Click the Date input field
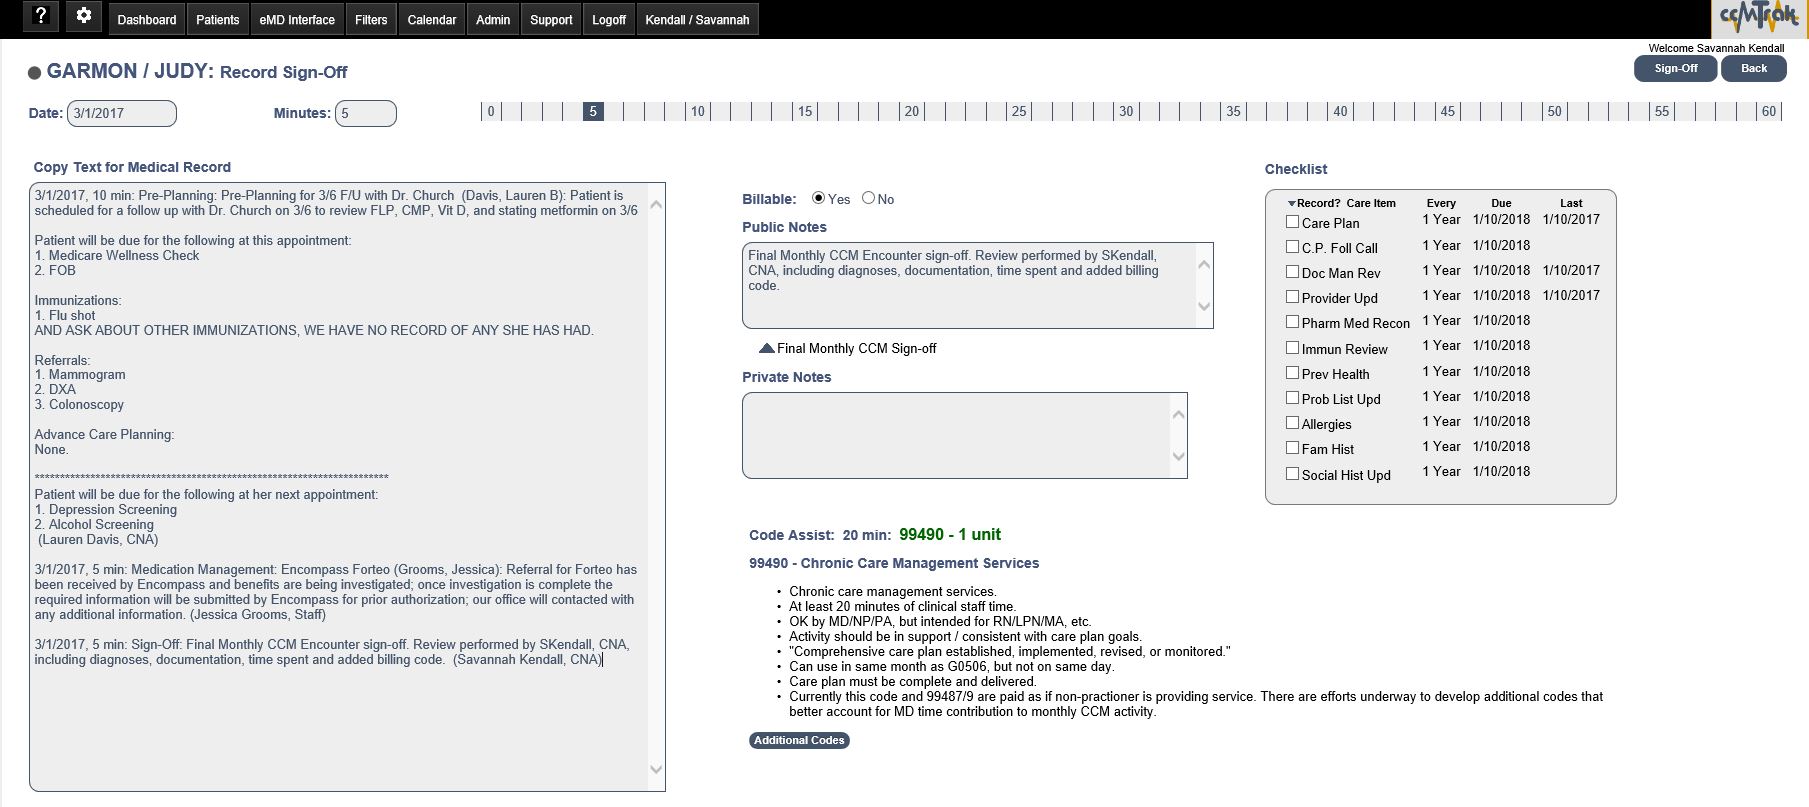 (122, 113)
